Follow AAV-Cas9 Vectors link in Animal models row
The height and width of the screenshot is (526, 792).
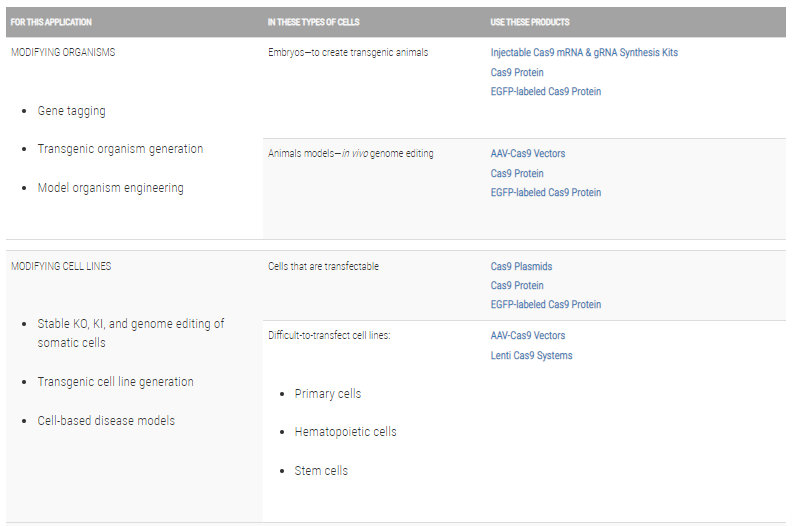(527, 154)
